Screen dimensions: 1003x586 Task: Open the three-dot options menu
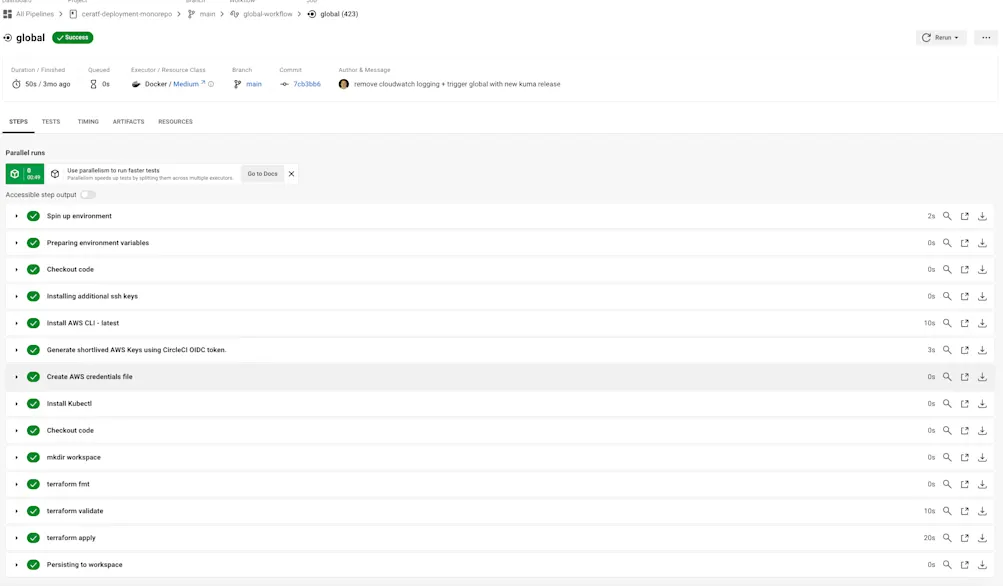point(985,37)
